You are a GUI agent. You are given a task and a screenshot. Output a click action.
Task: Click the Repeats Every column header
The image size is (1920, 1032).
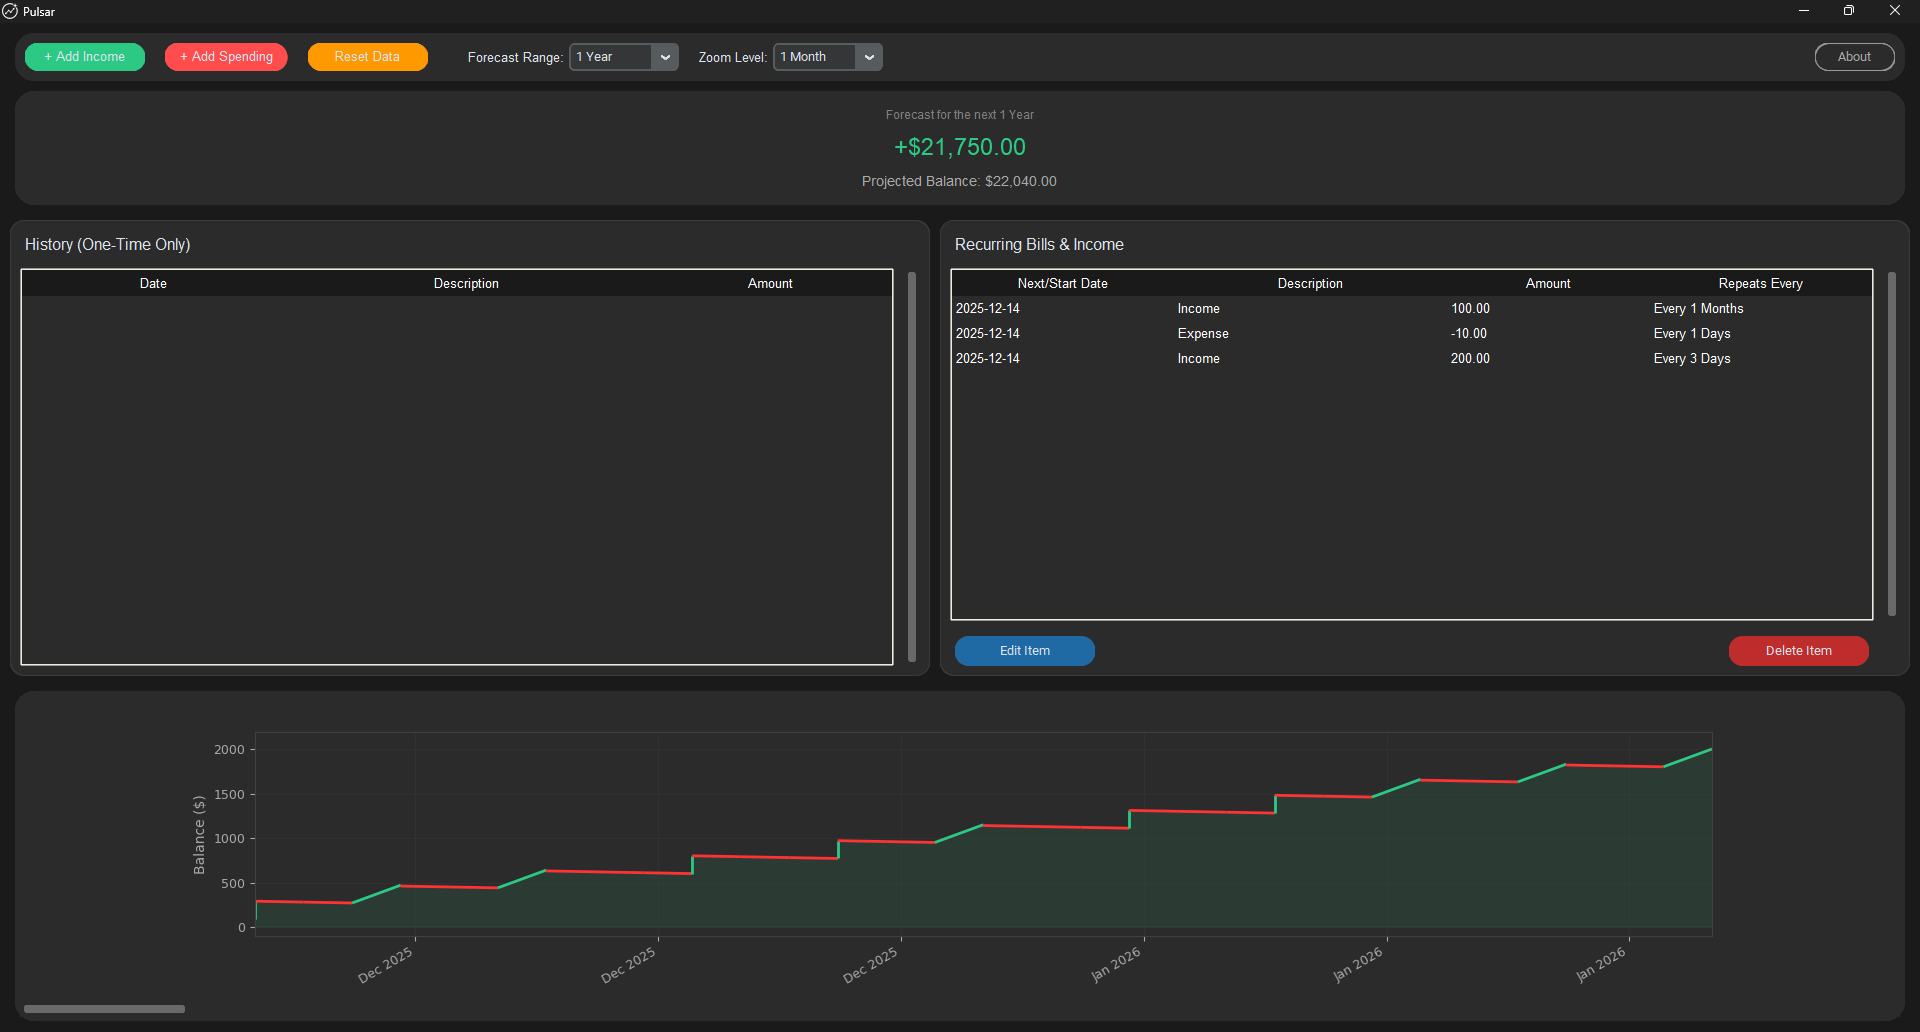(x=1760, y=284)
